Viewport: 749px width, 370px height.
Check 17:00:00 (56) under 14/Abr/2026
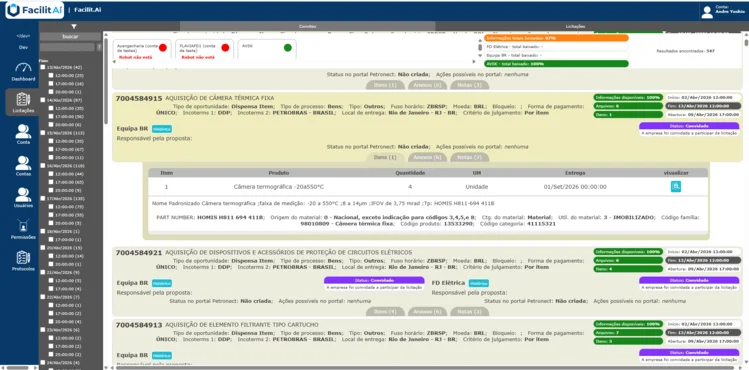pos(51,116)
